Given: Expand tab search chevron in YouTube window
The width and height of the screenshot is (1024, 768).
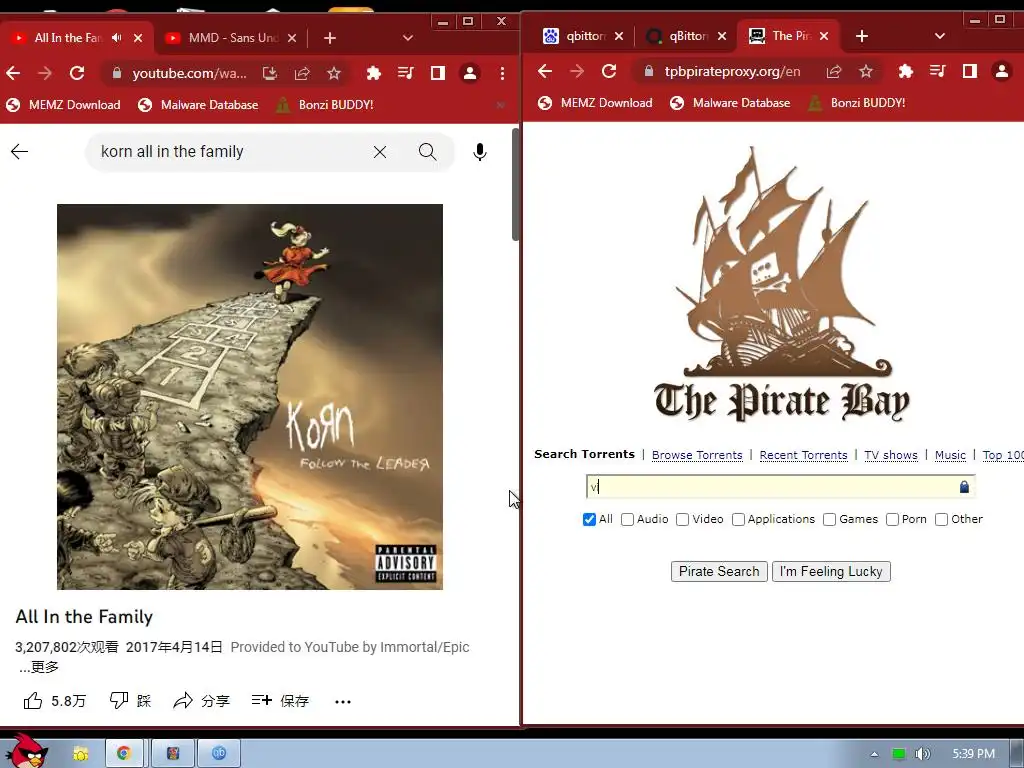Looking at the screenshot, I should coord(408,38).
